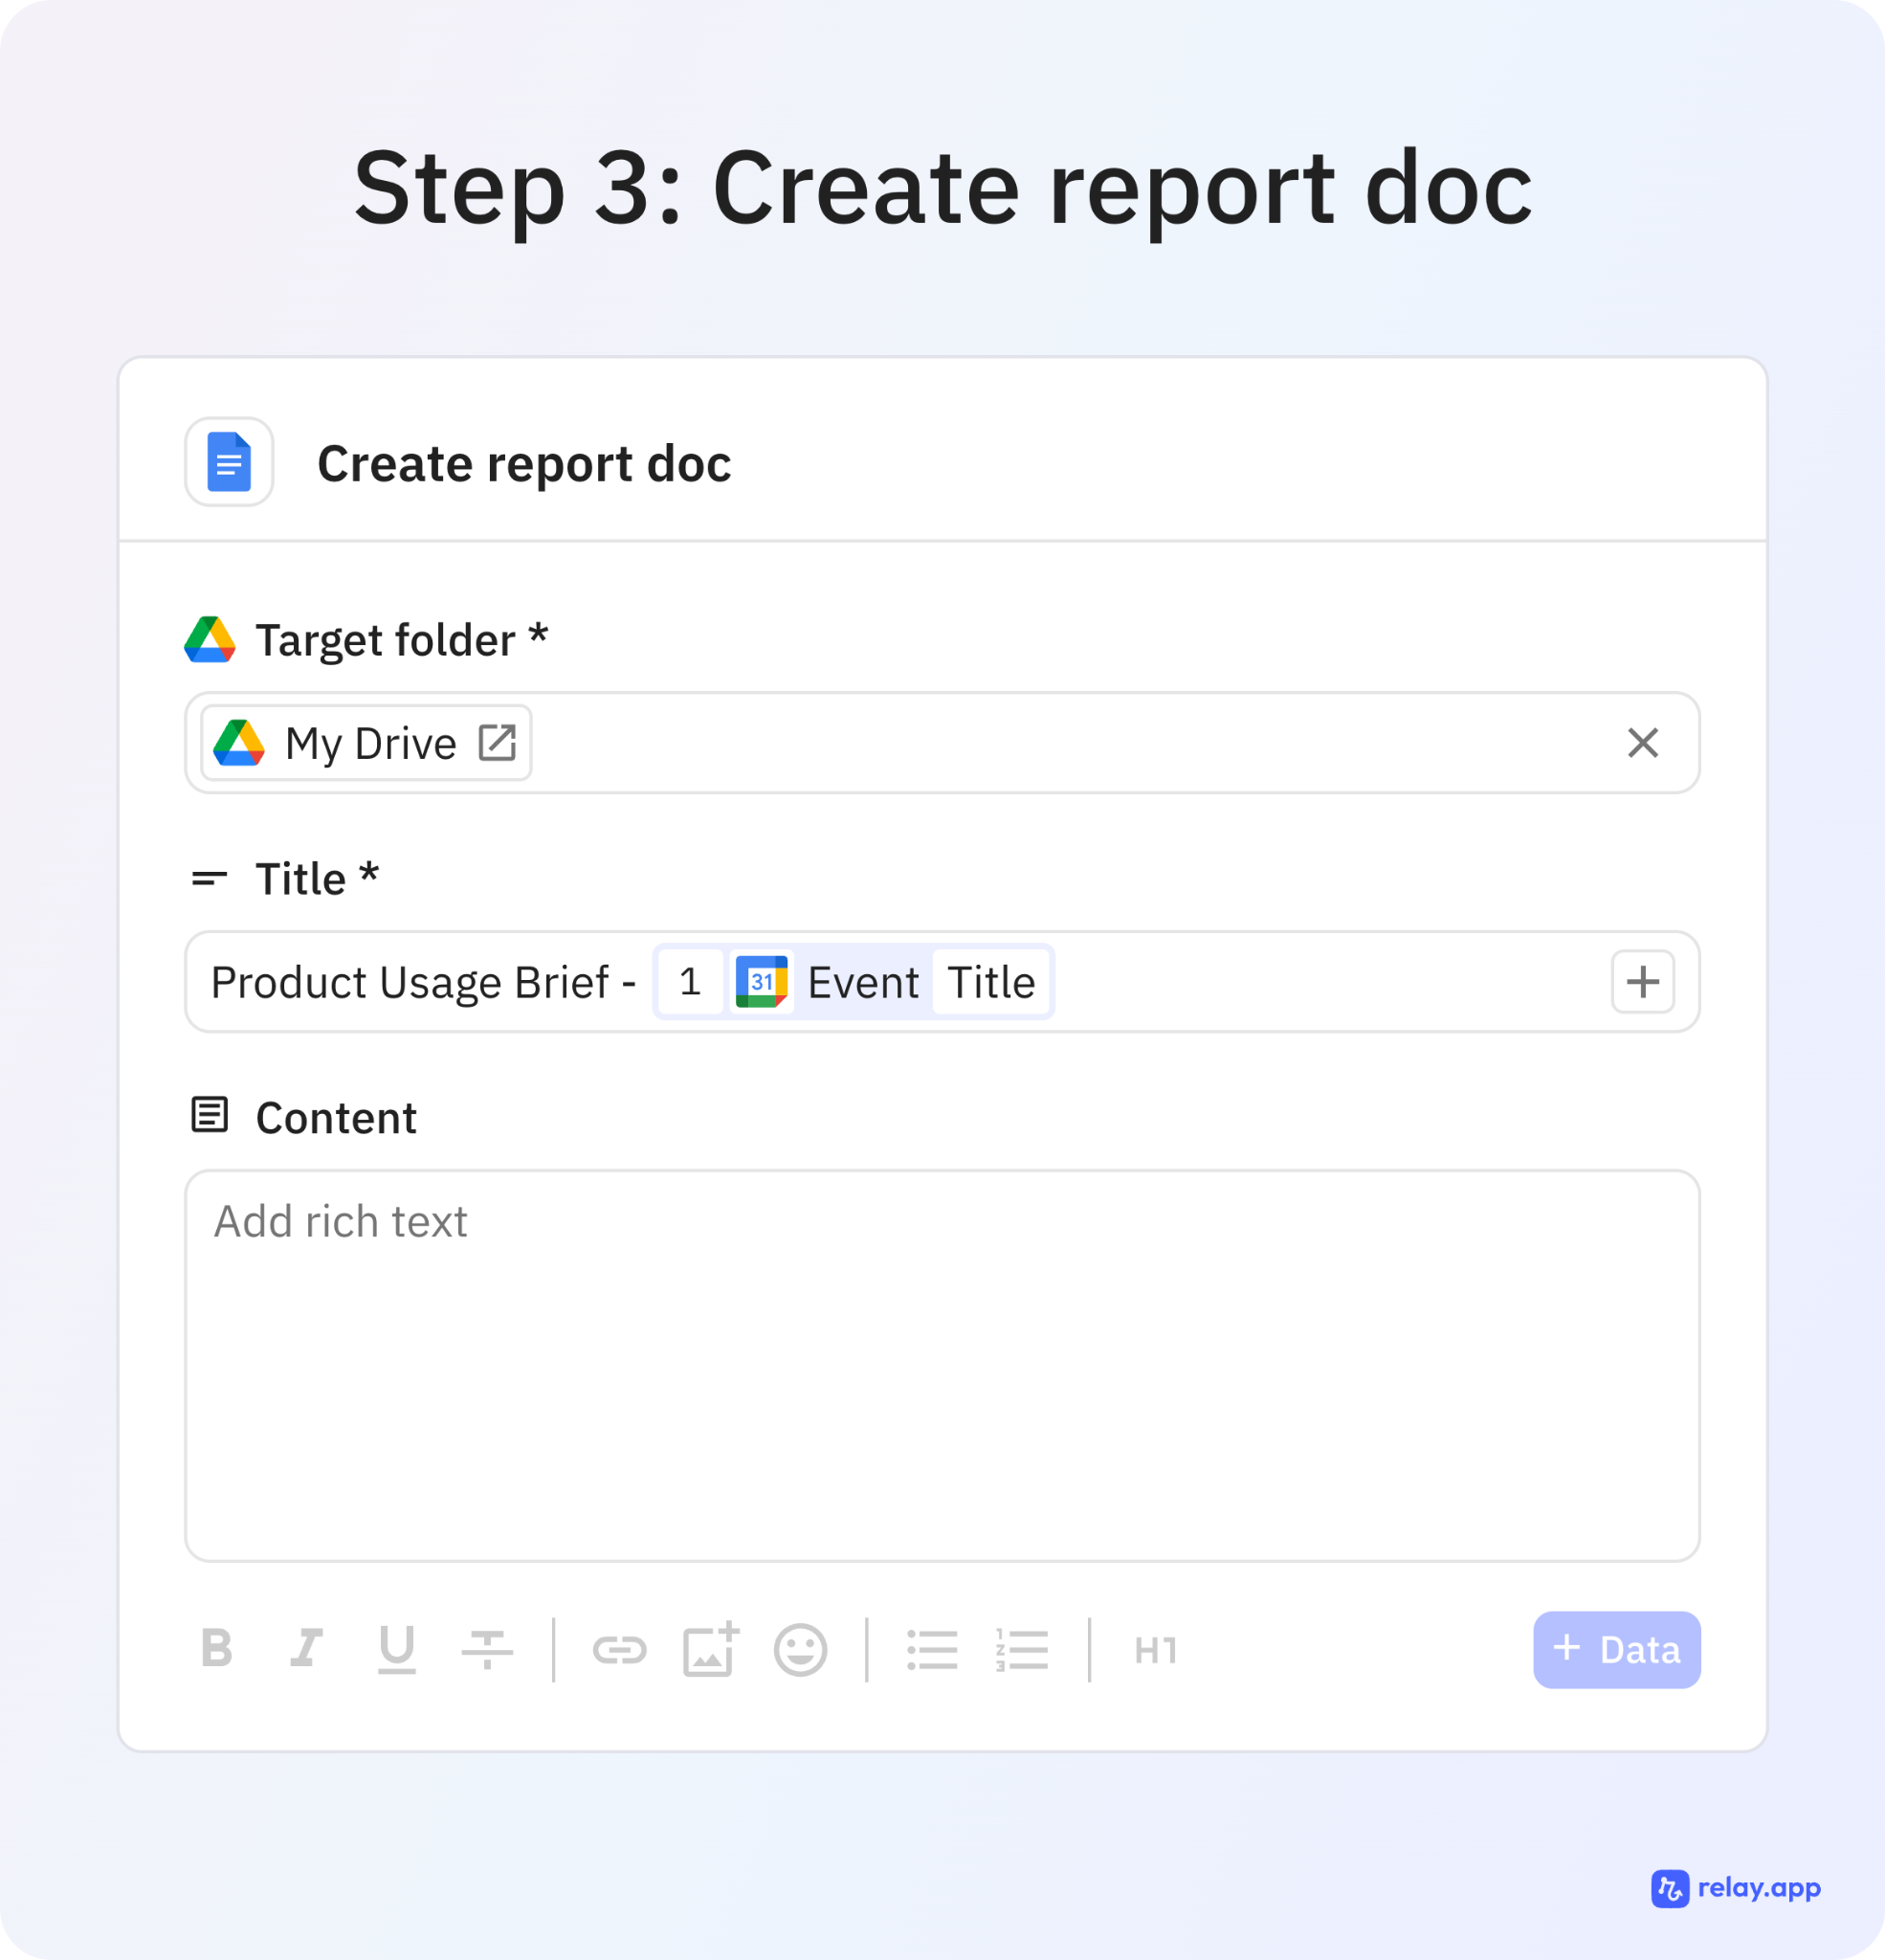Screen dimensions: 1885x1960
Task: Click plus button in Title field
Action: 1642,982
